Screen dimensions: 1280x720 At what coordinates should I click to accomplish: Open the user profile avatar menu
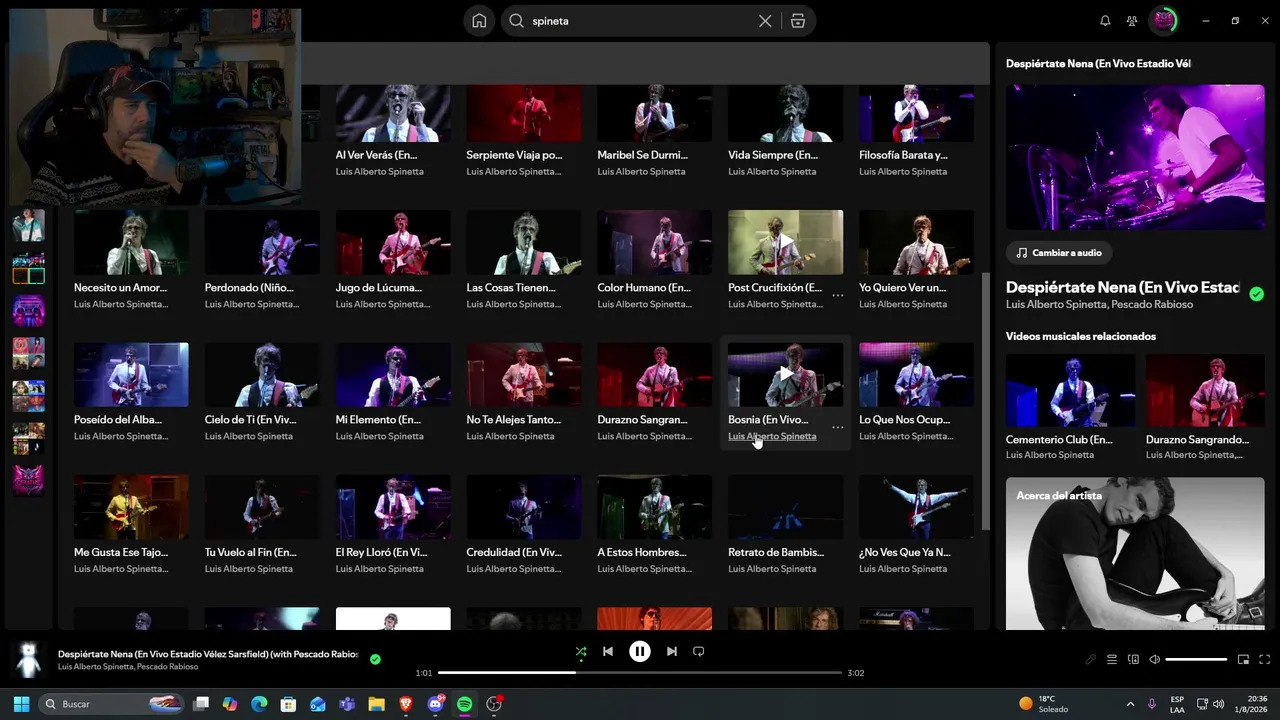point(1163,21)
